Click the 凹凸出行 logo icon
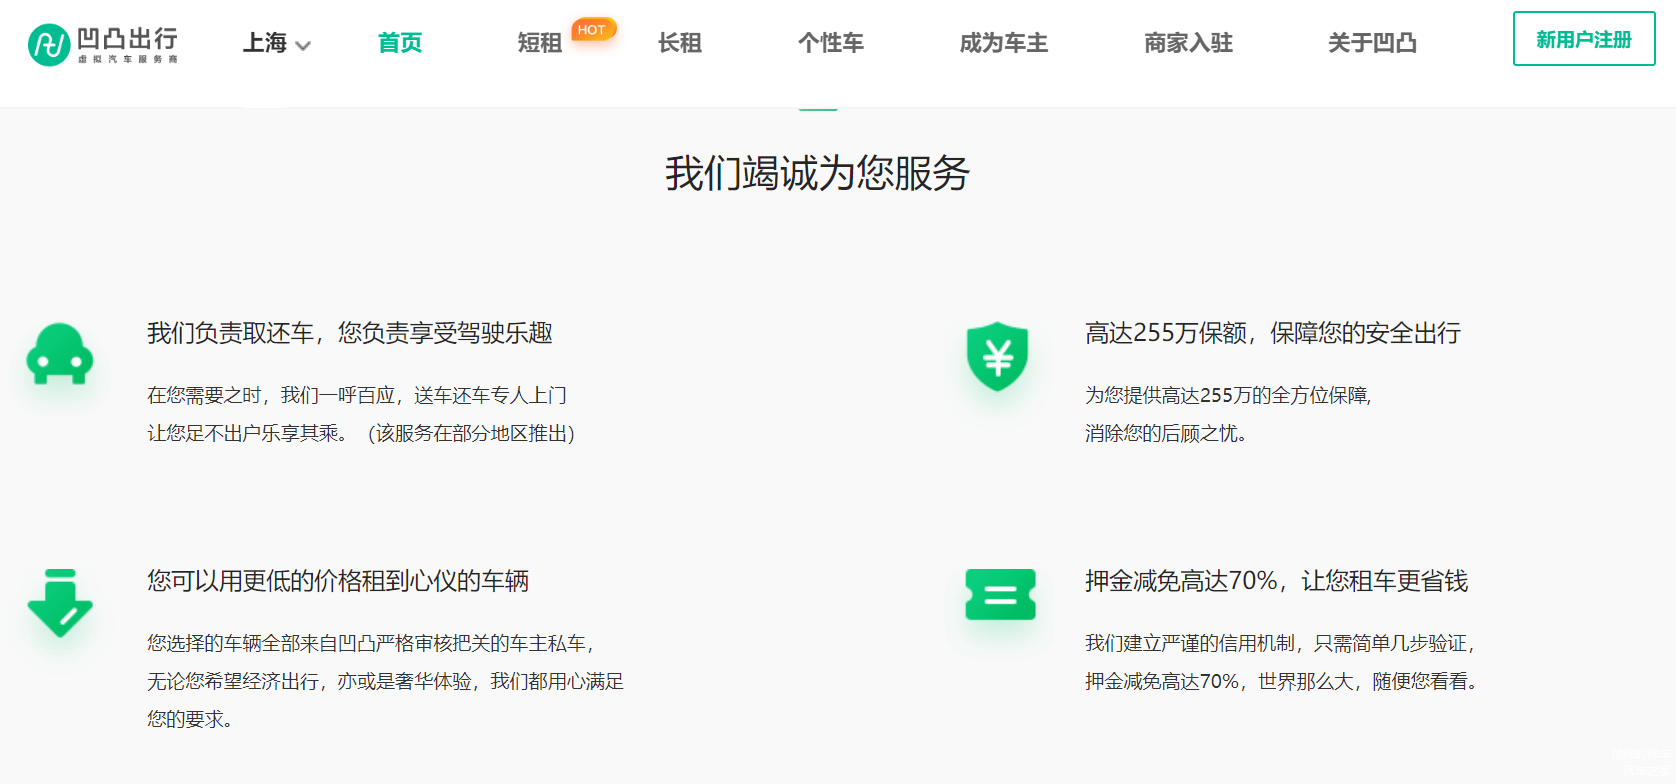The height and width of the screenshot is (784, 1676). pyautogui.click(x=48, y=45)
